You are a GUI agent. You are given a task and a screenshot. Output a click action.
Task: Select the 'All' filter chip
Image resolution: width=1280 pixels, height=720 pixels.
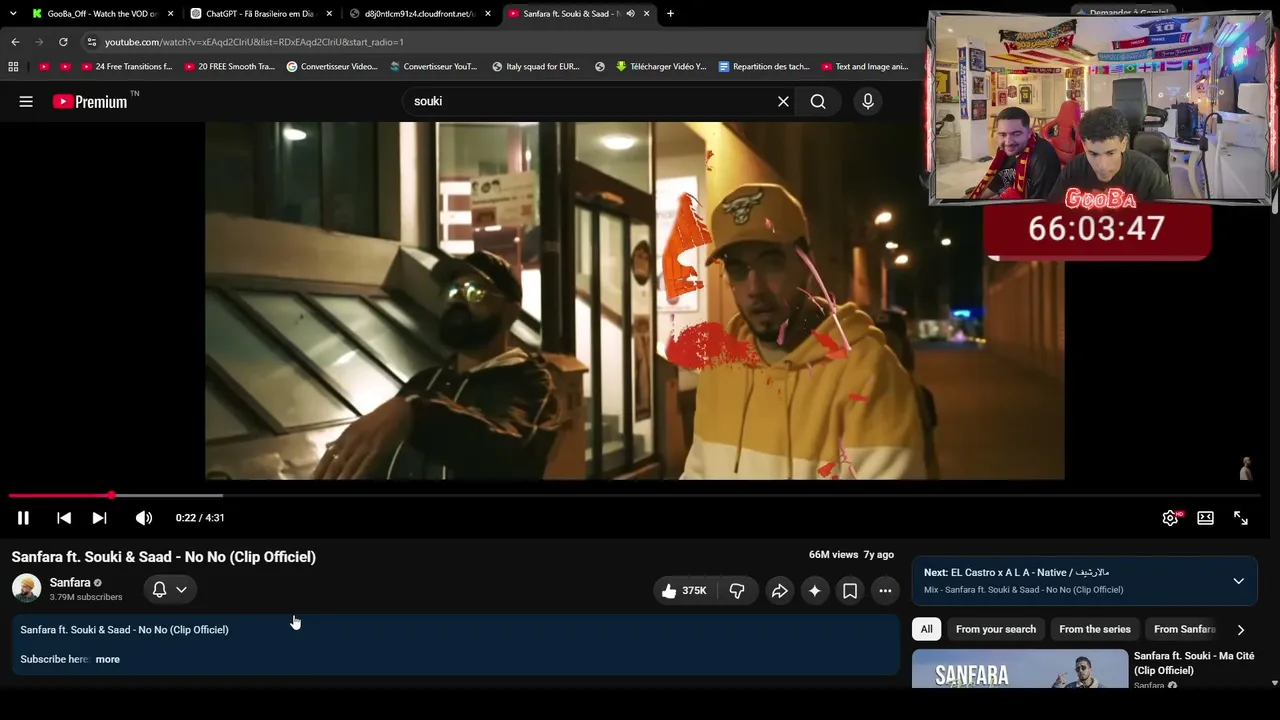[926, 629]
